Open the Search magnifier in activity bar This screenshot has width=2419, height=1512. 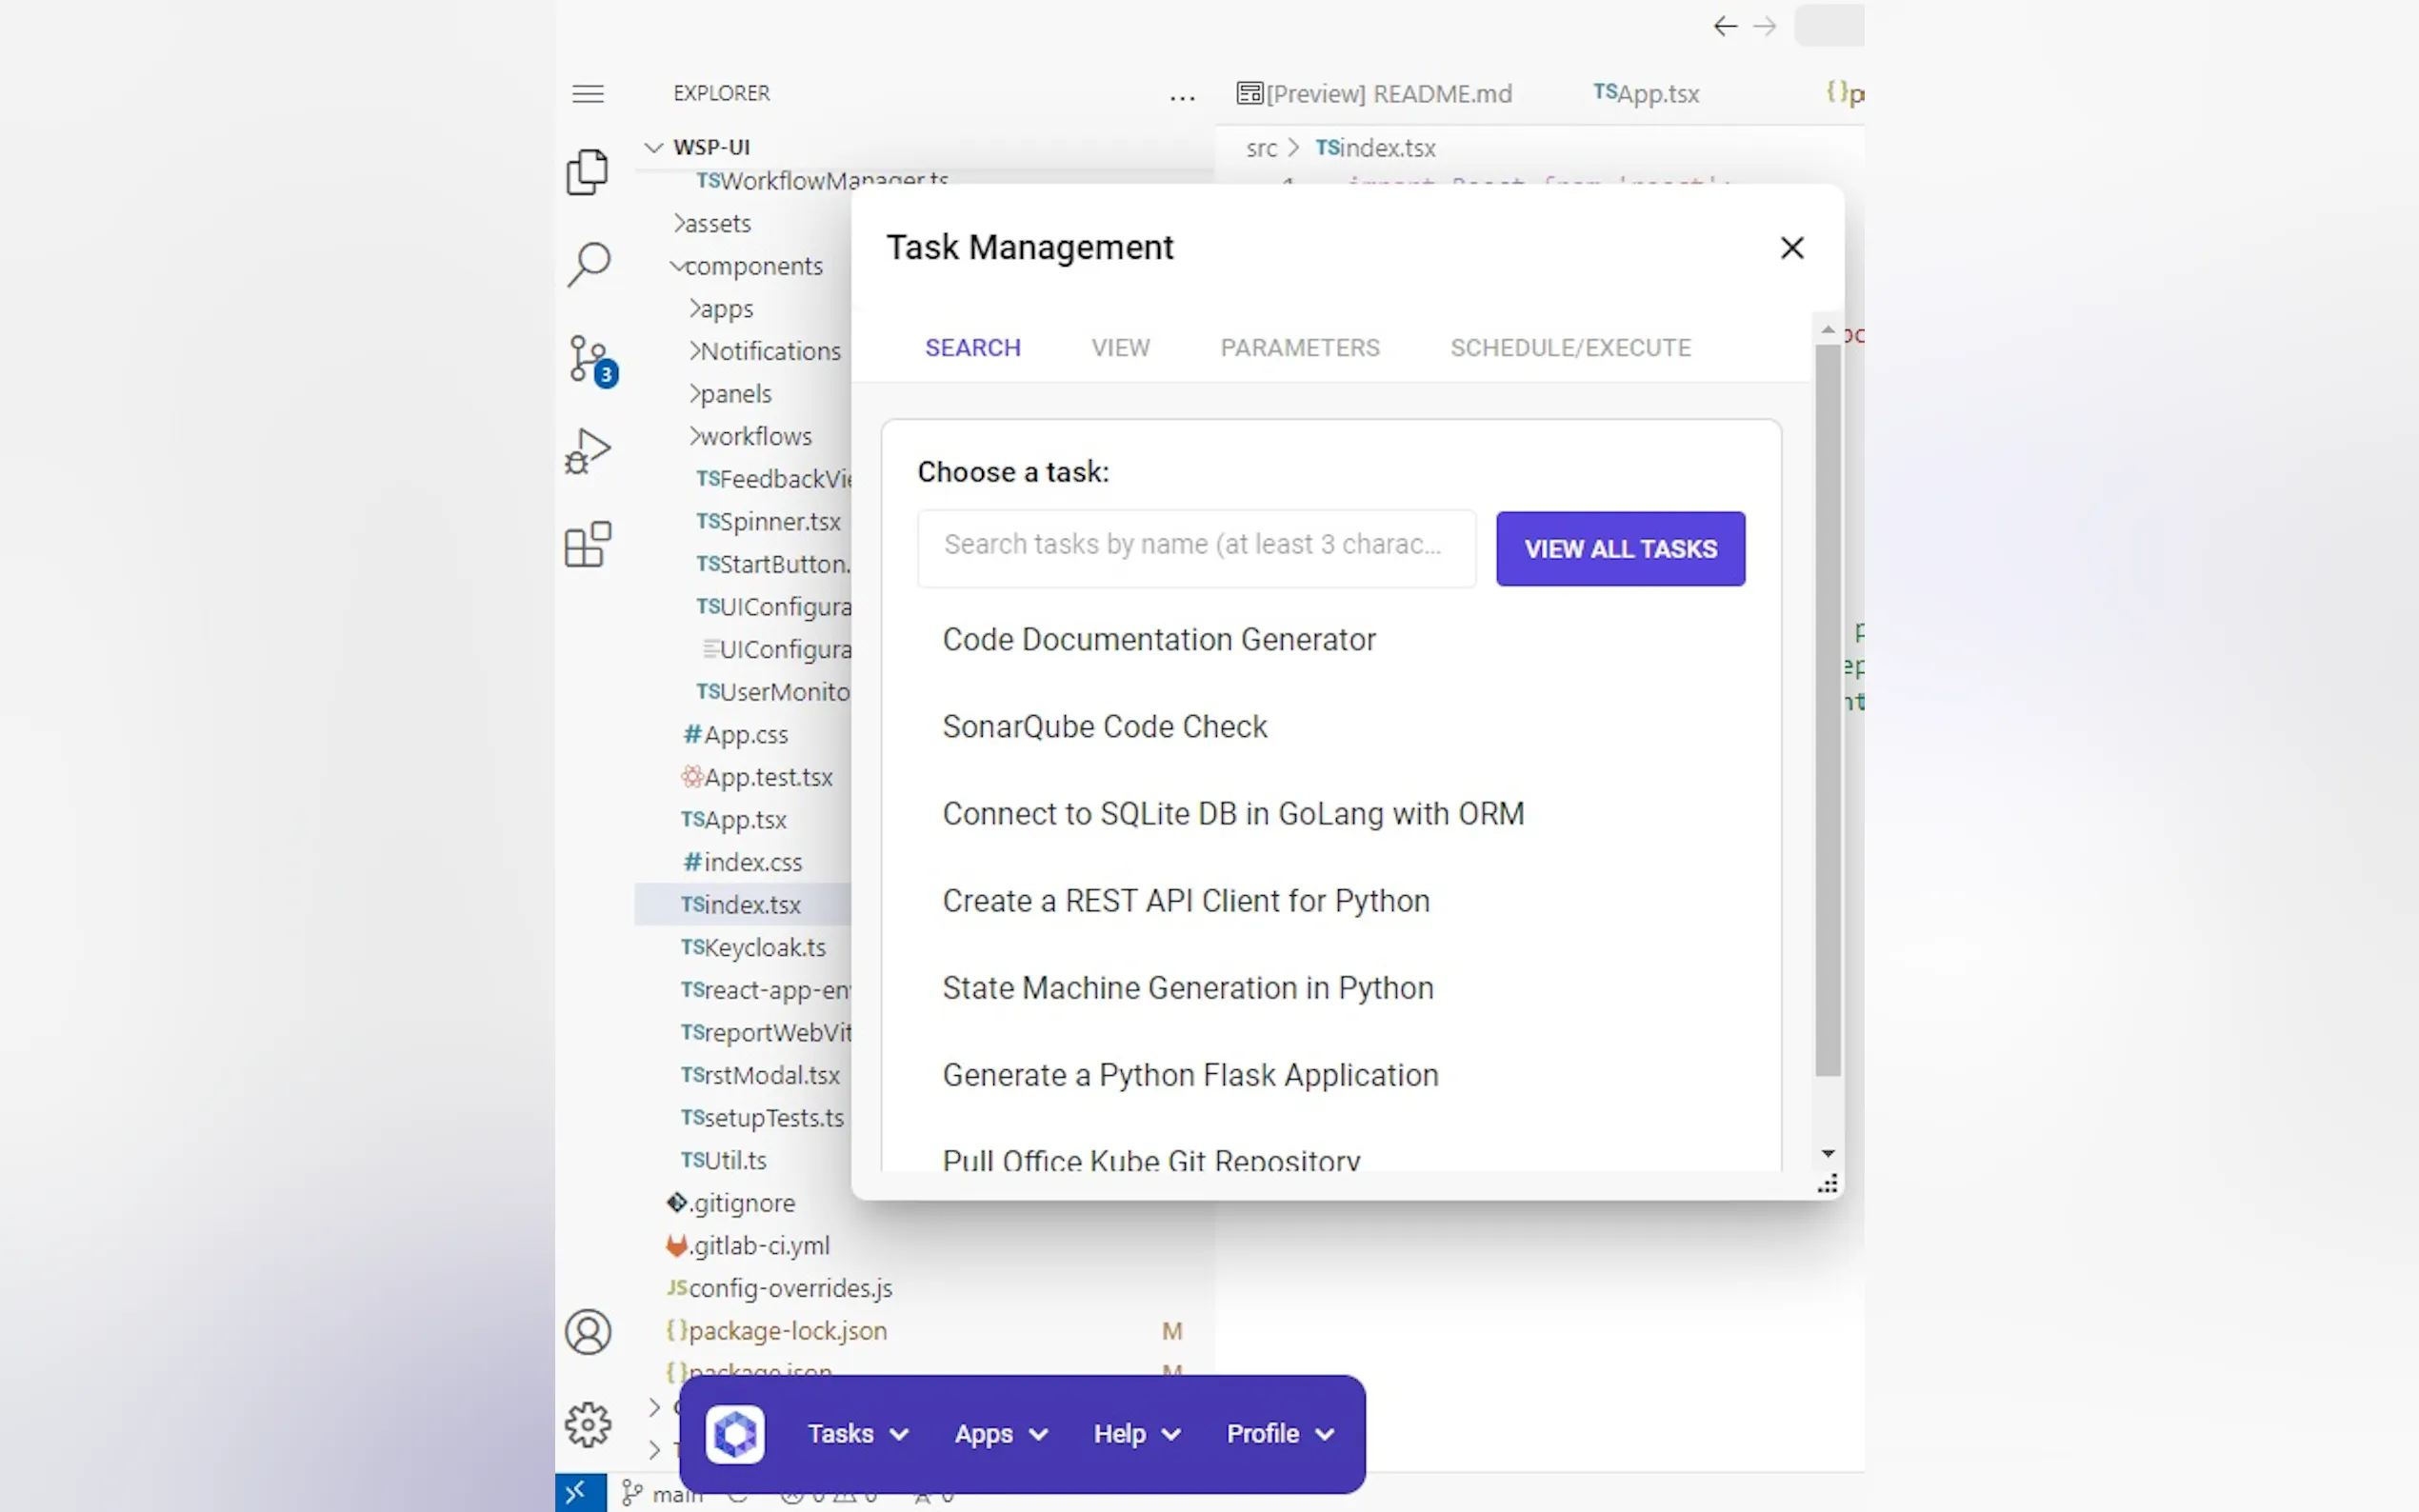(x=588, y=264)
